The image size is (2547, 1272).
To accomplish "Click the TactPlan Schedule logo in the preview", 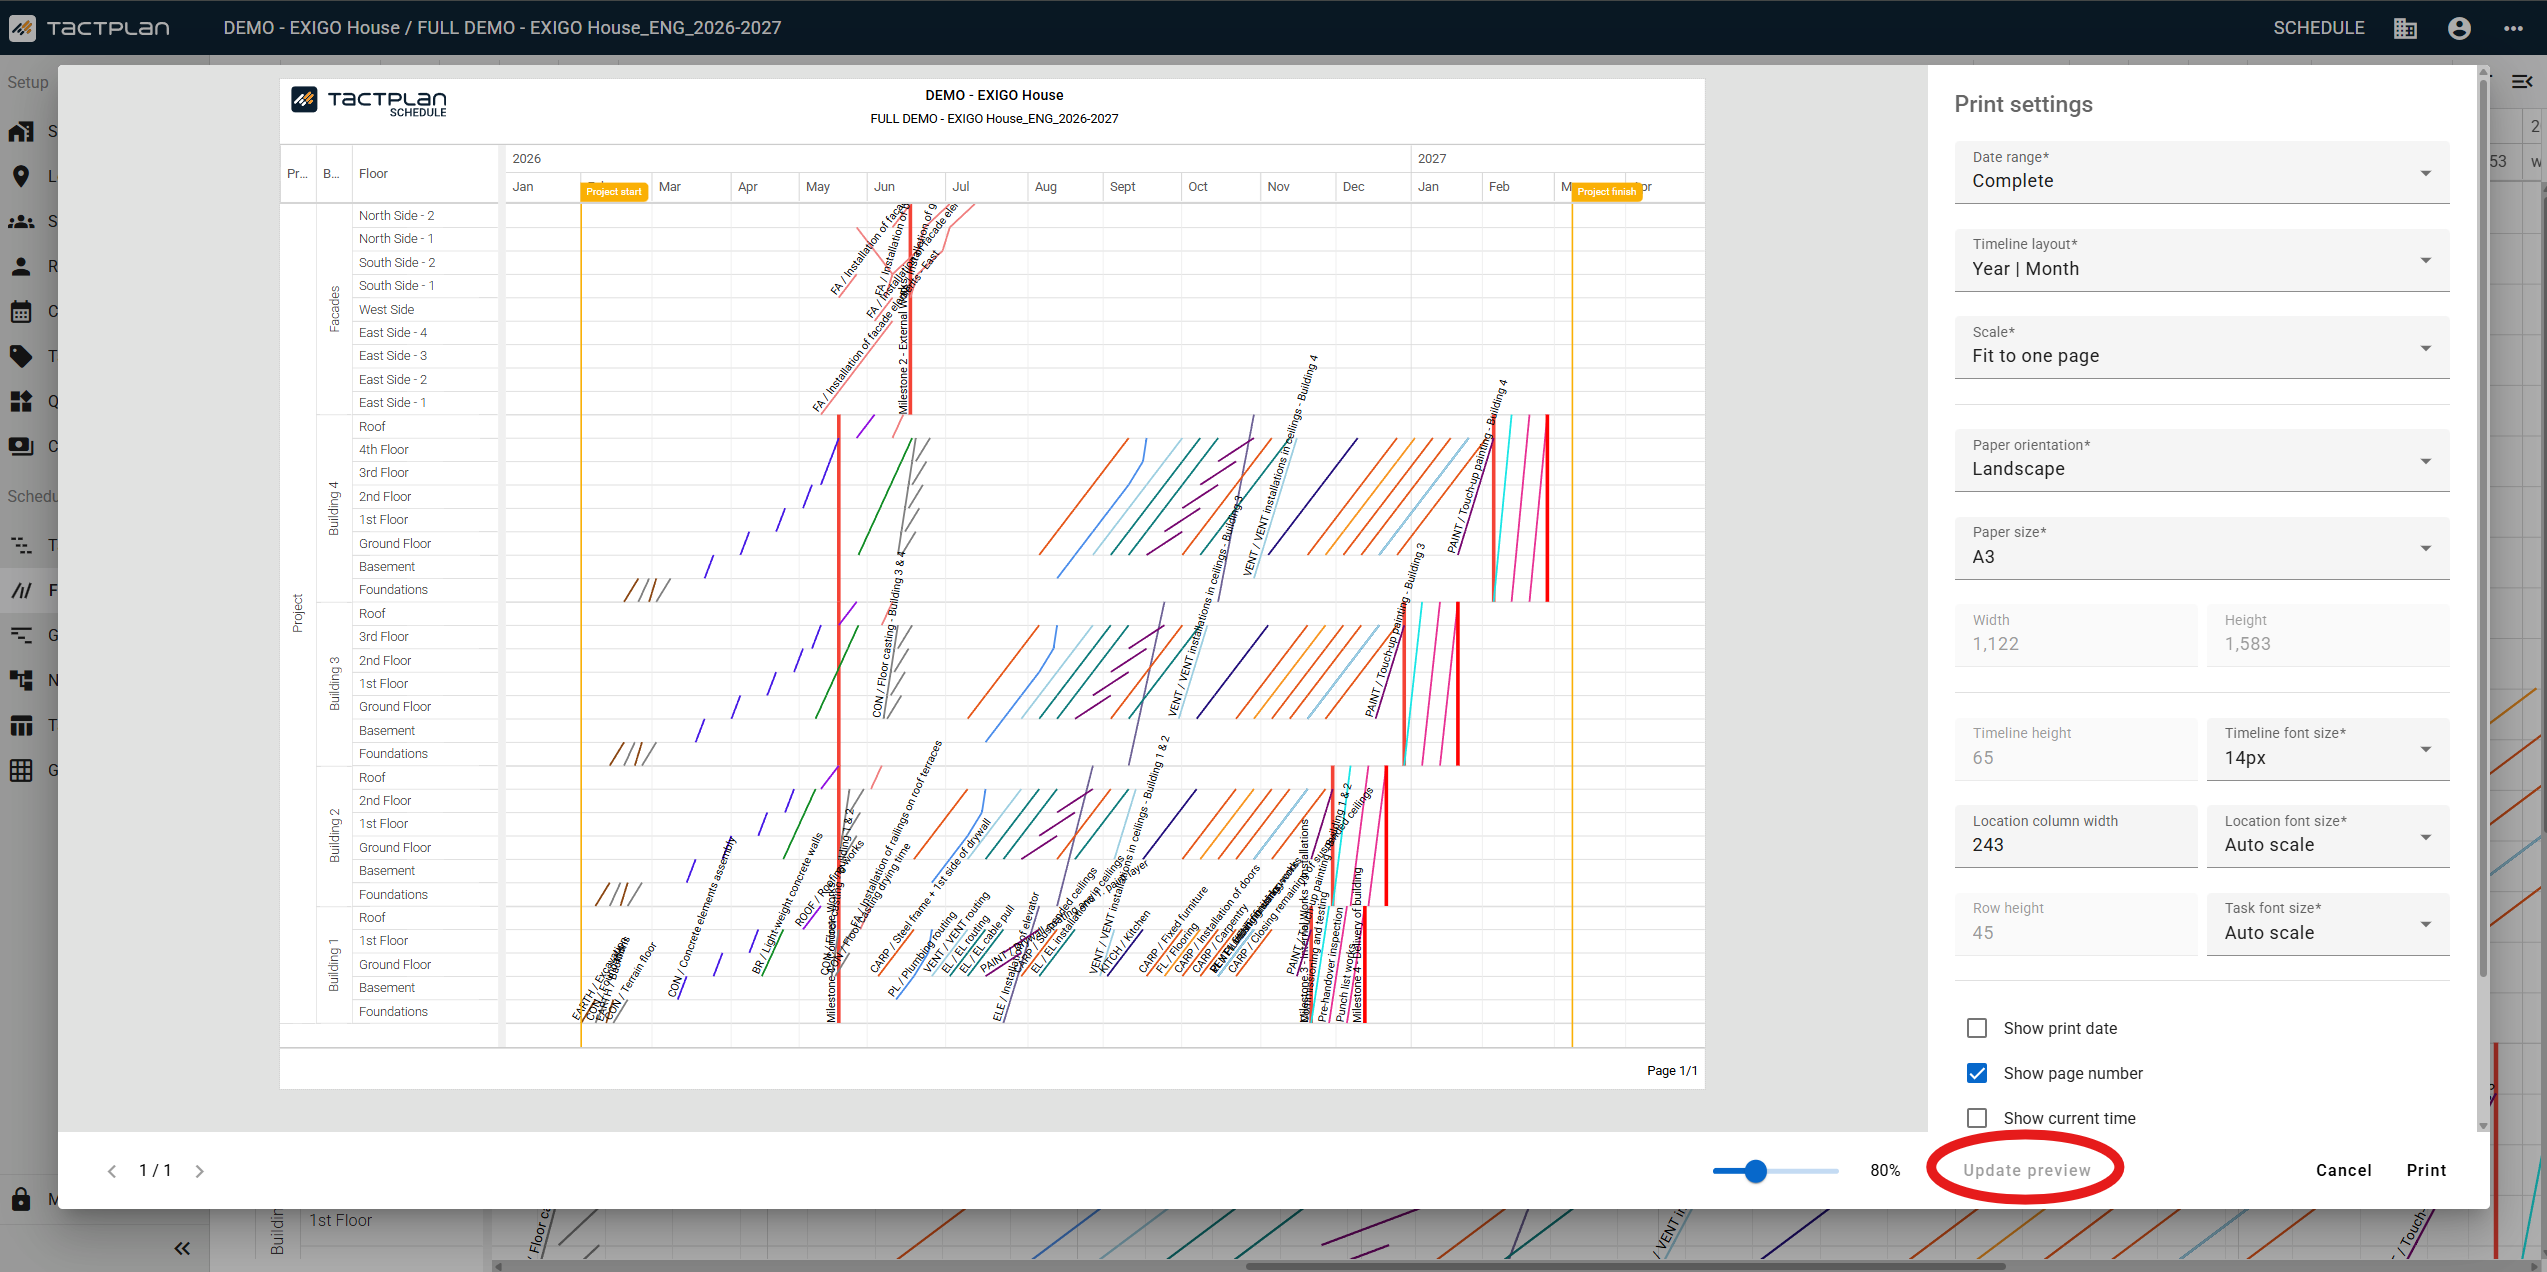I will (369, 102).
